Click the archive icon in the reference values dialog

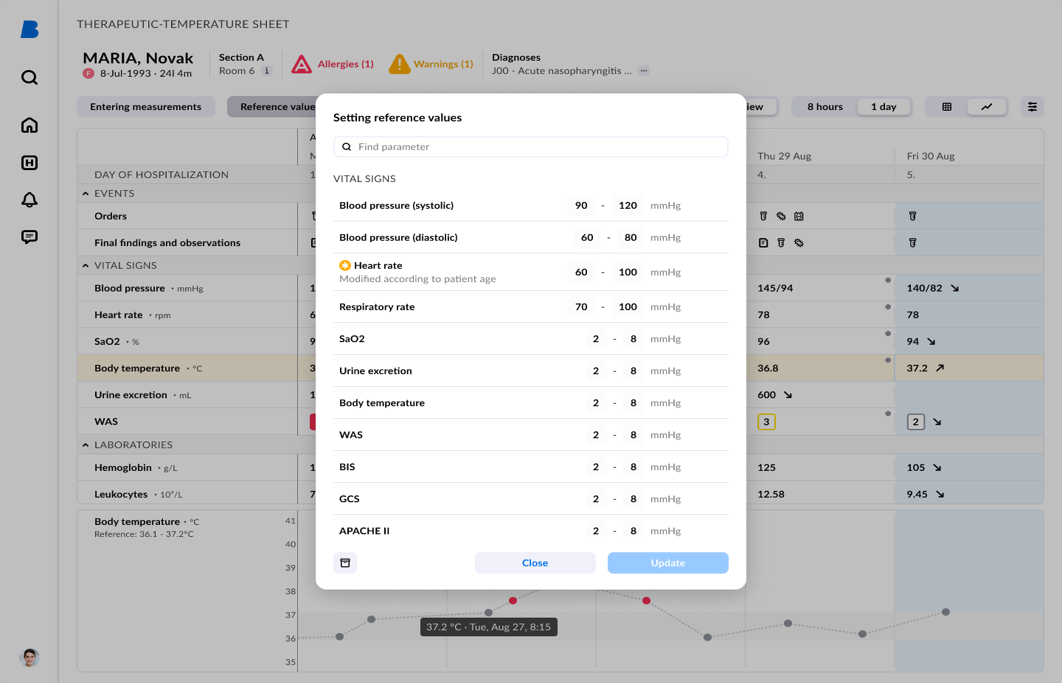click(x=345, y=563)
